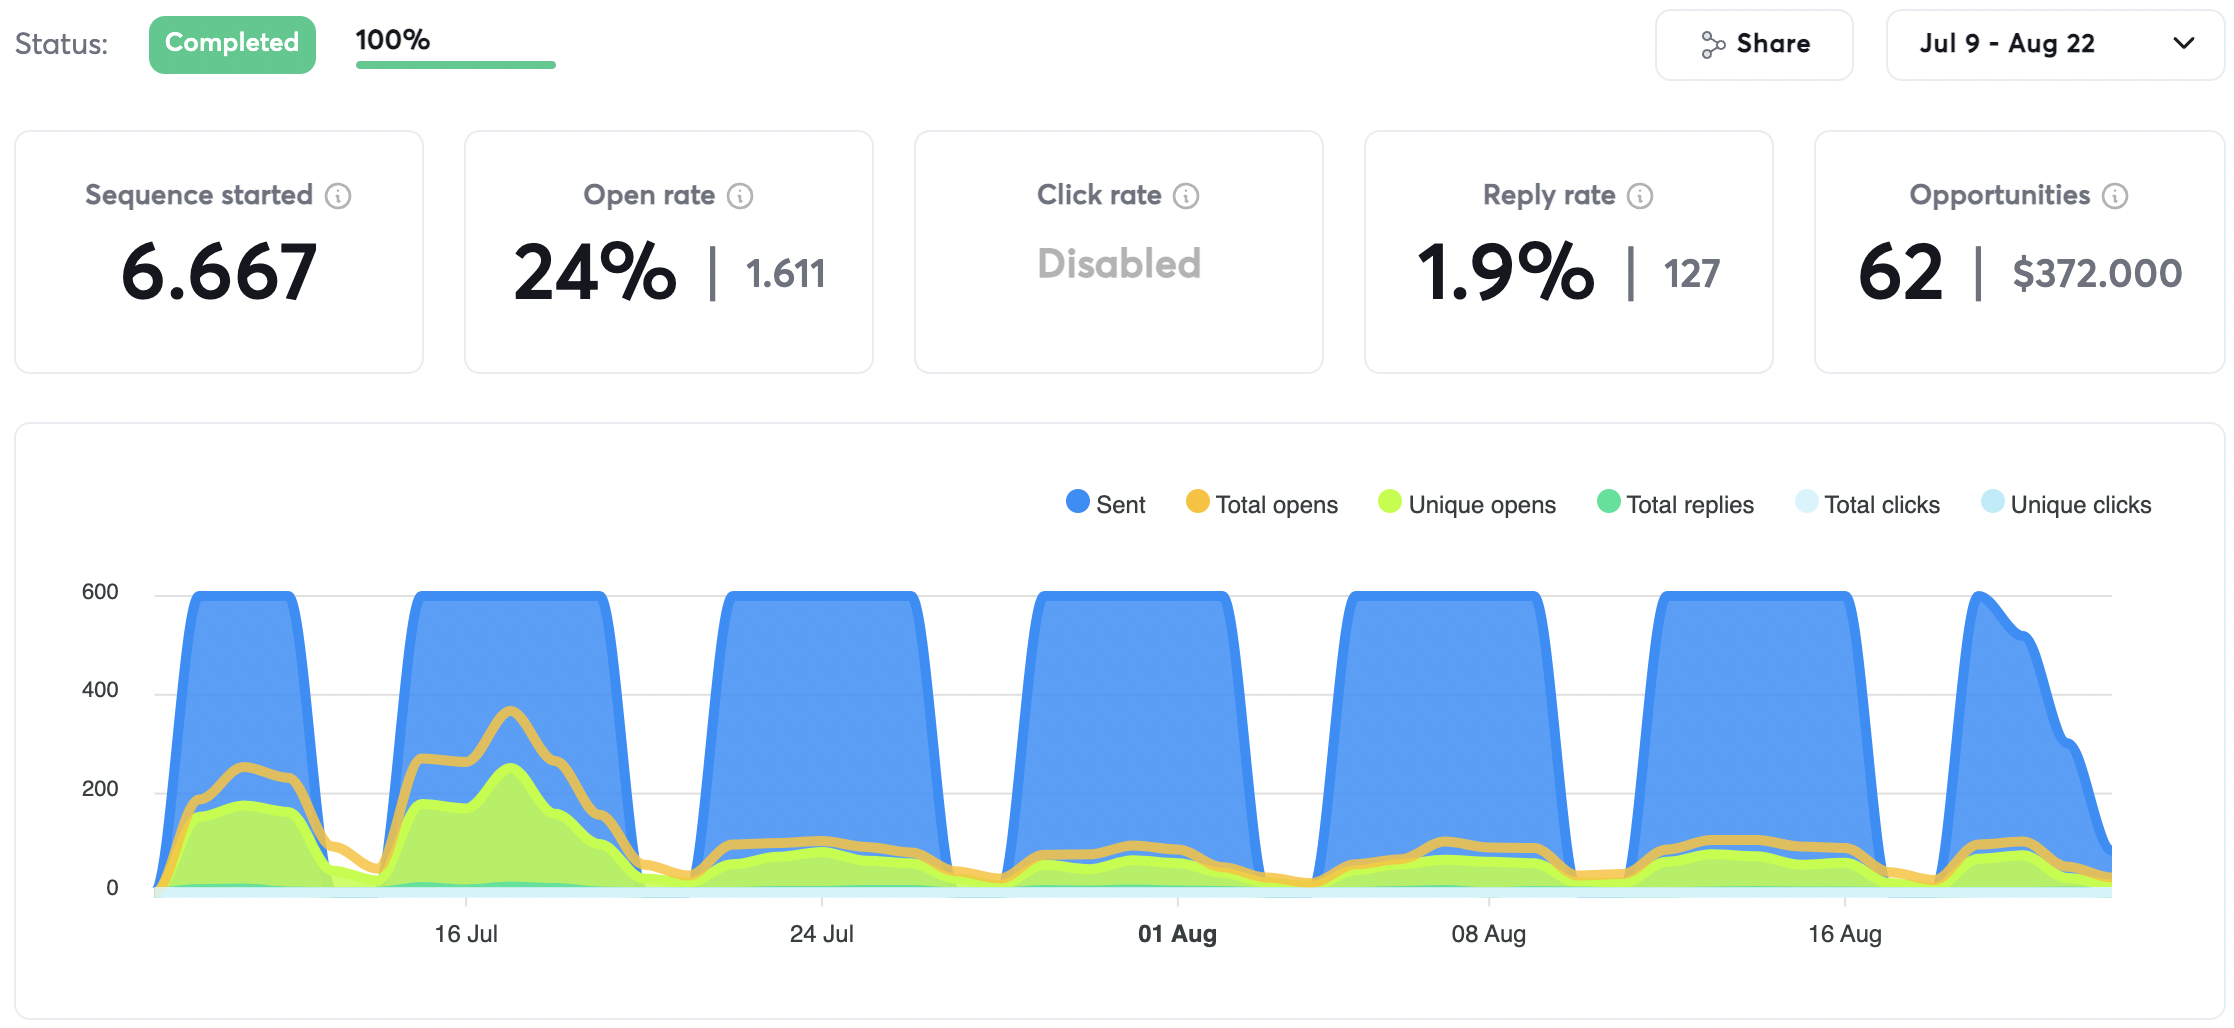Hide the Total opens series in legend
Viewport: 2234px width, 1028px height.
click(x=1261, y=504)
